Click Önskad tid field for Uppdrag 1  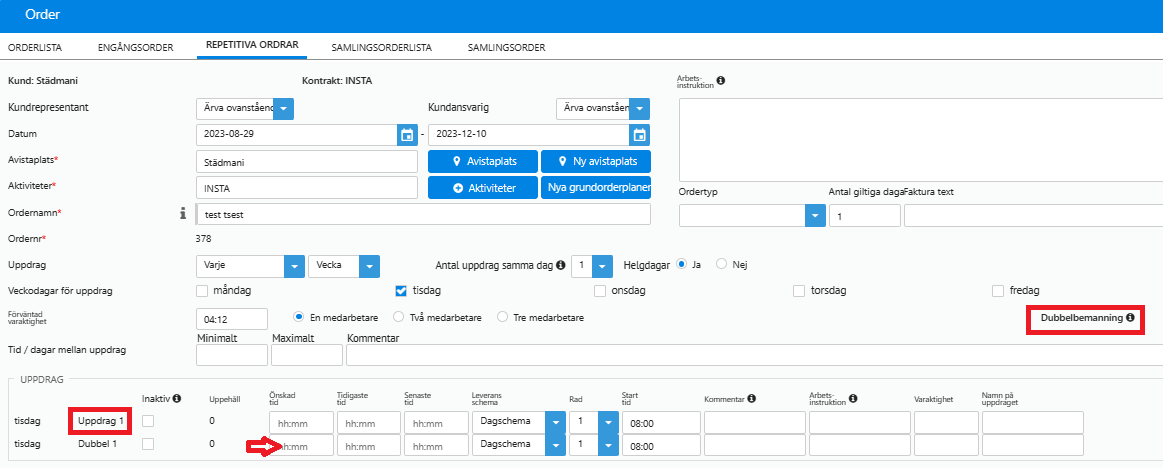pyautogui.click(x=302, y=423)
